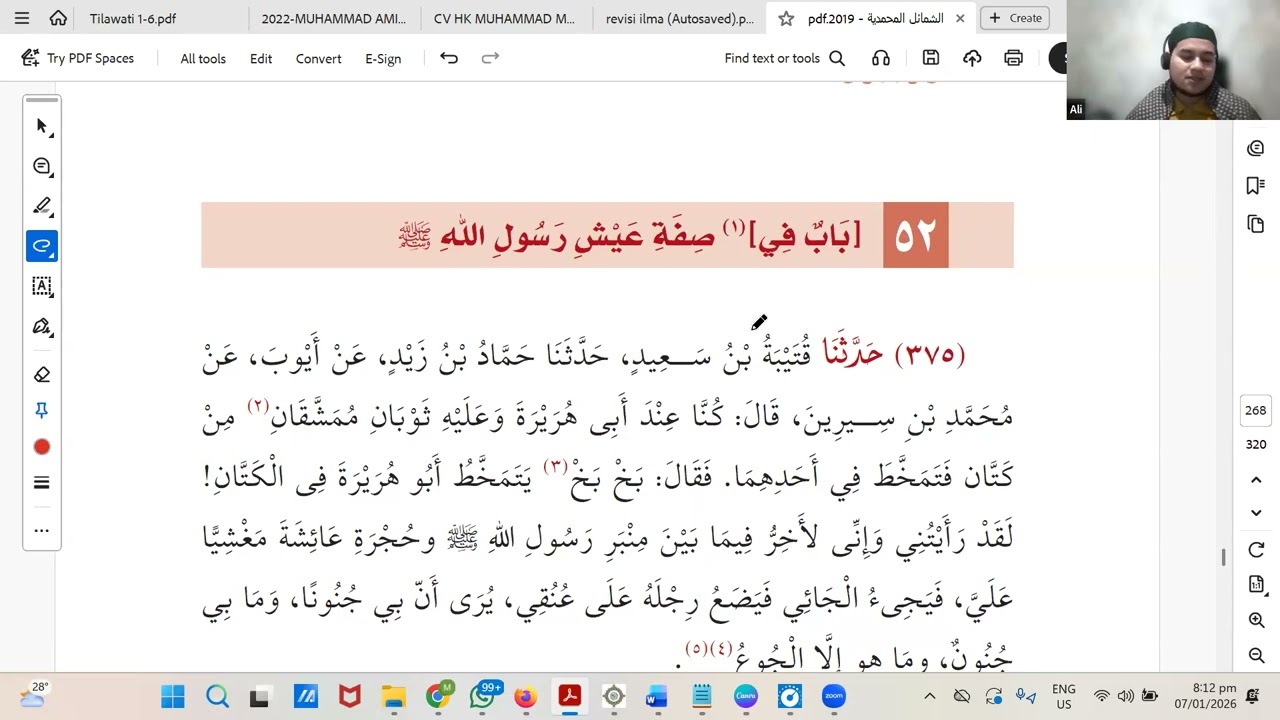Pick the highlighter pen tool
Viewport: 1280px width, 720px height.
(42, 206)
